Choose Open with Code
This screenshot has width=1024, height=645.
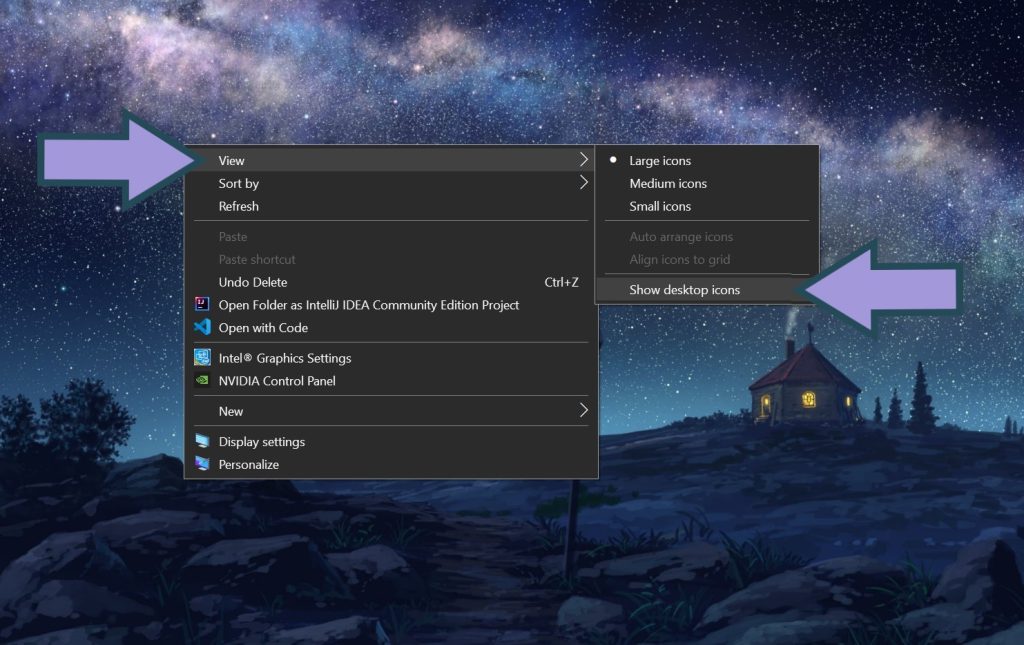(262, 328)
